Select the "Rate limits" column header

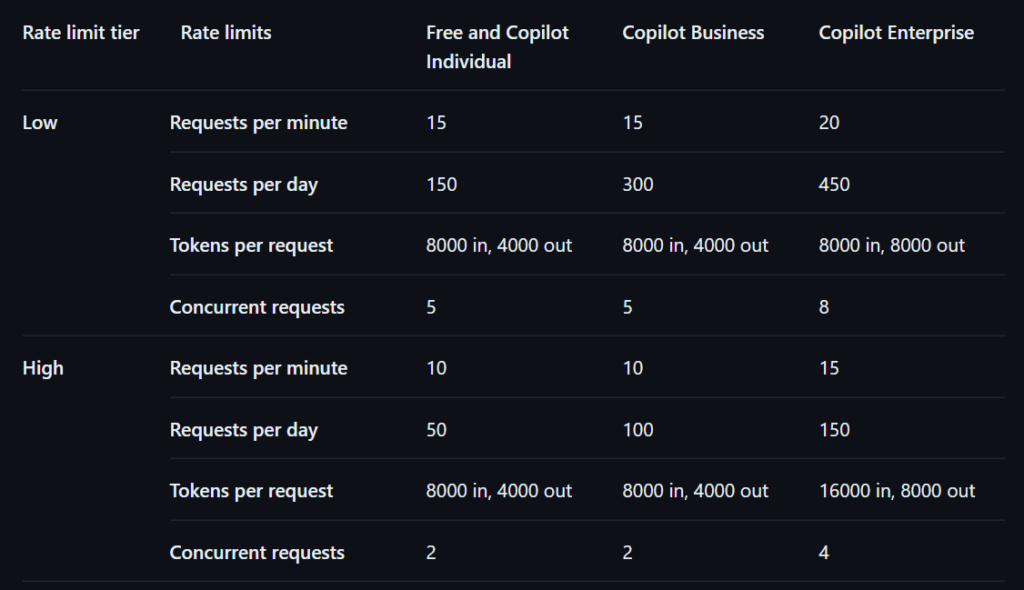pos(226,33)
